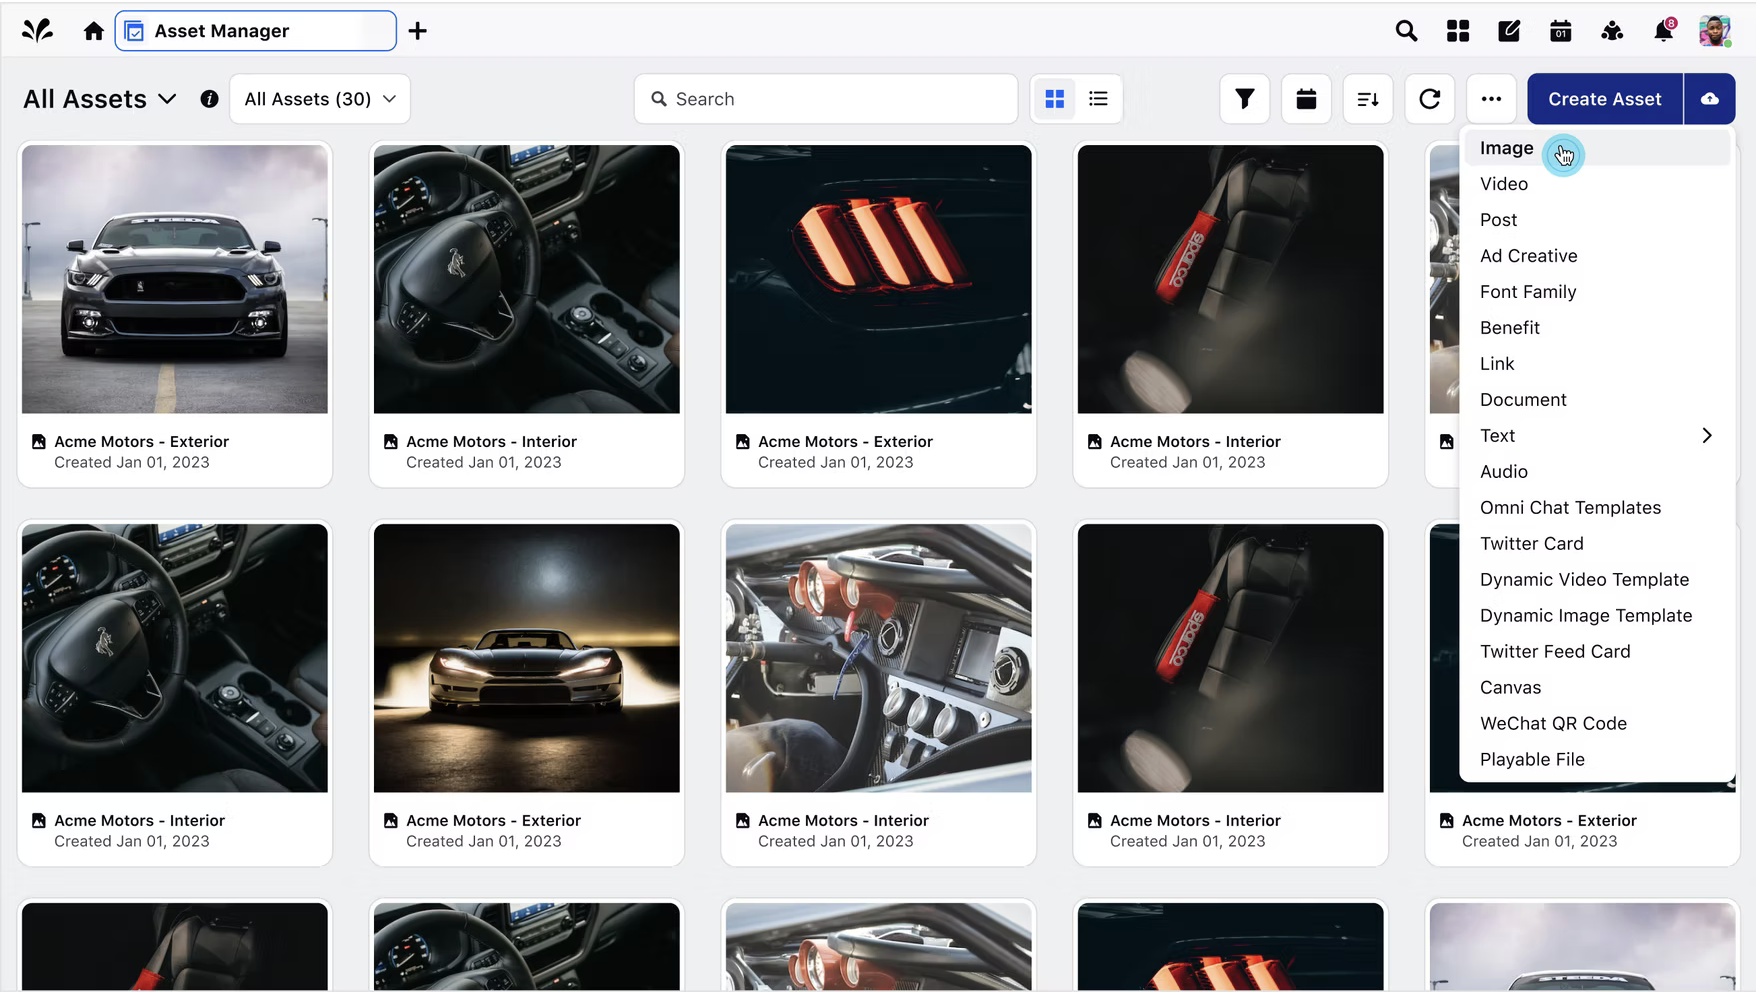Open the steering wheel thumbnail in second row
Screen dimensions: 1760x992
point(175,658)
